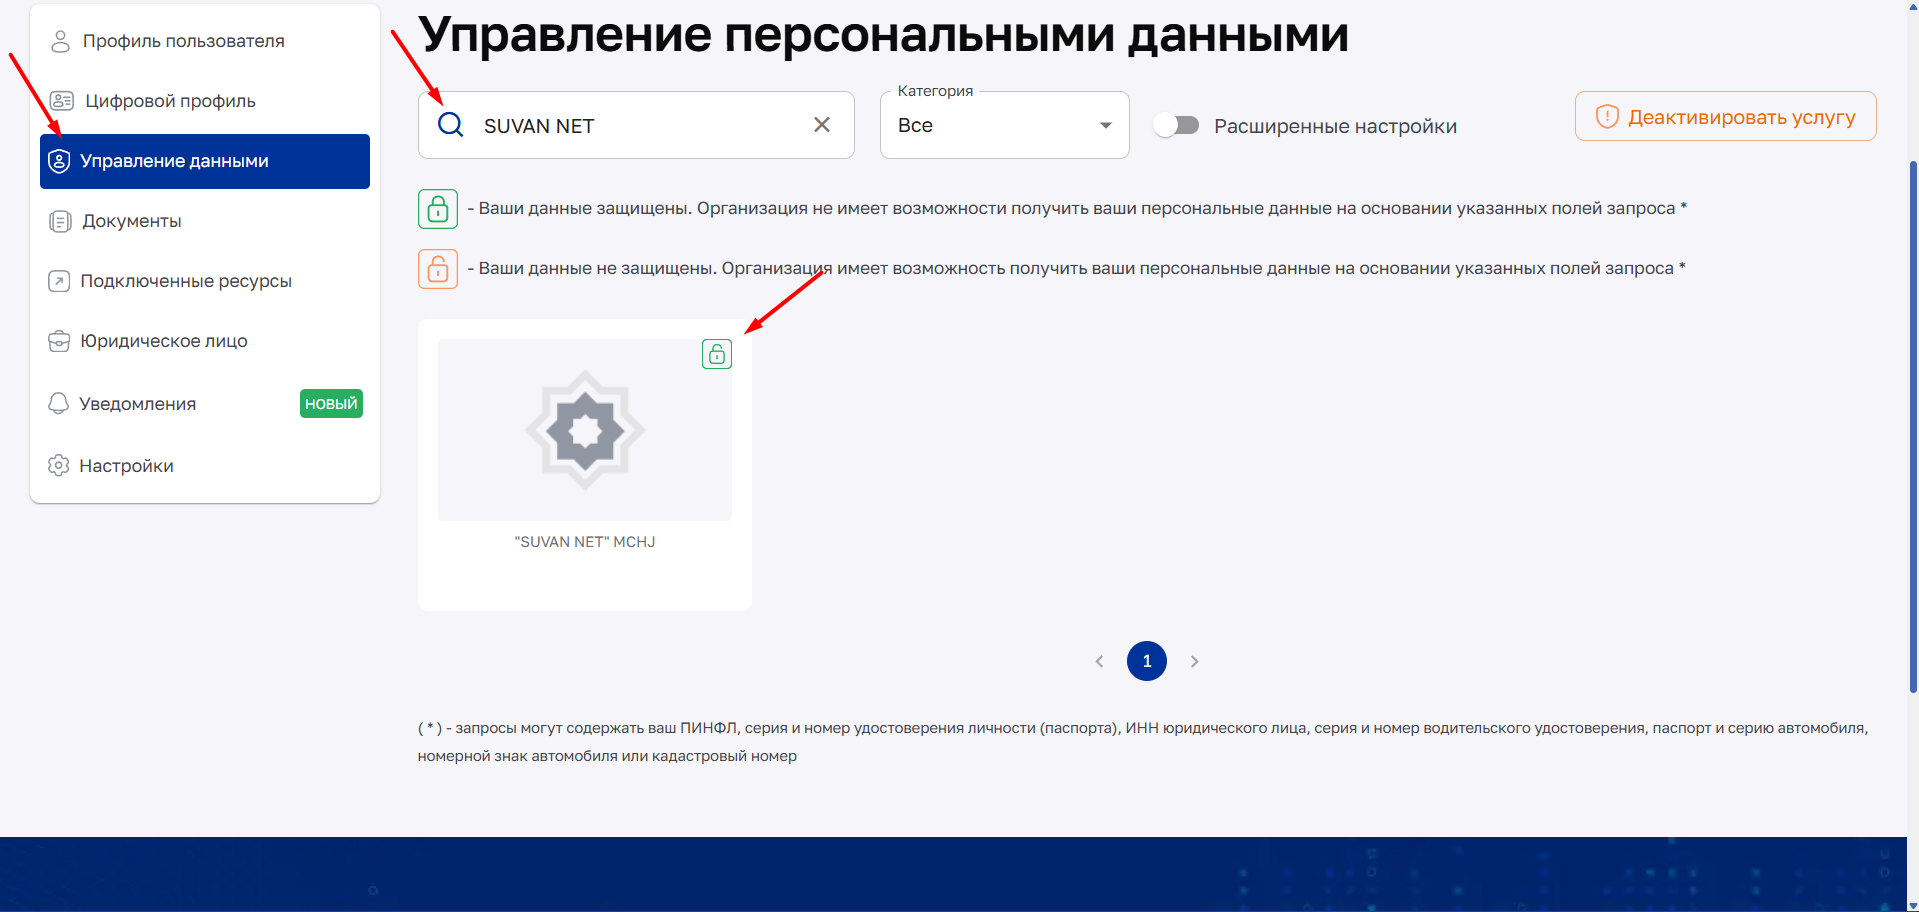
Task: Toggle the Расширенные настройки switch
Action: point(1176,125)
